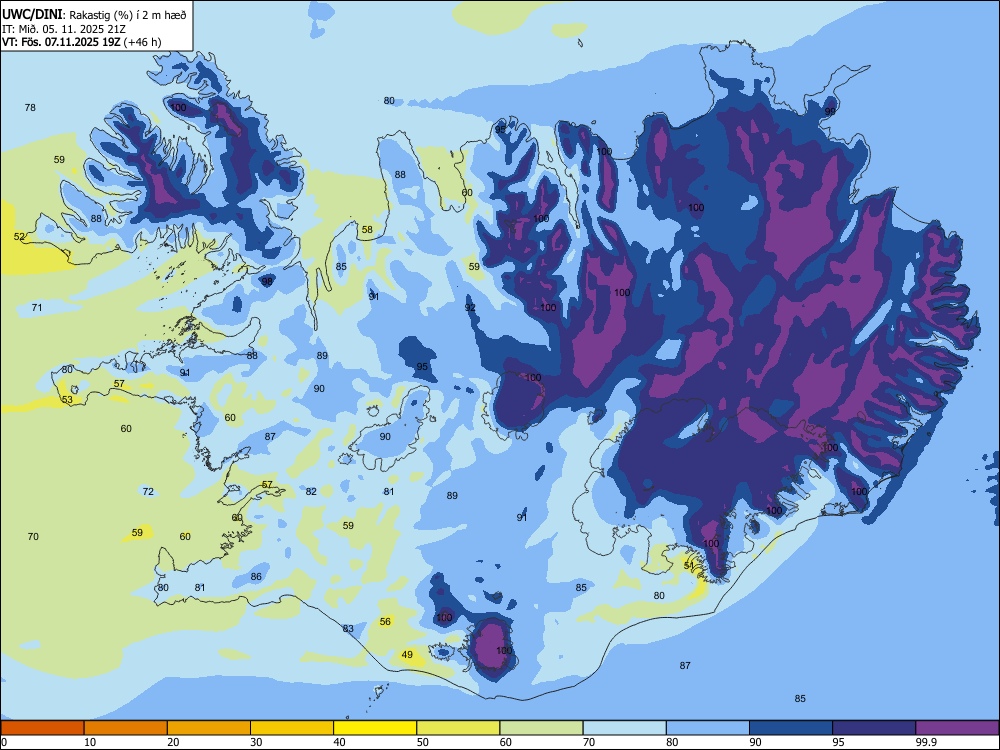Viewport: 1000px width, 750px height.
Task: Click the humidity value '98' on the map
Action: click(267, 281)
